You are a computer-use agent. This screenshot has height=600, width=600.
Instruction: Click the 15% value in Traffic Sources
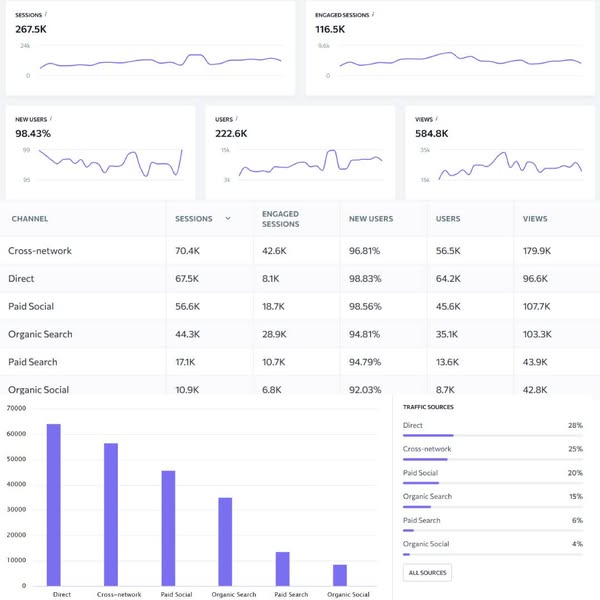(576, 496)
